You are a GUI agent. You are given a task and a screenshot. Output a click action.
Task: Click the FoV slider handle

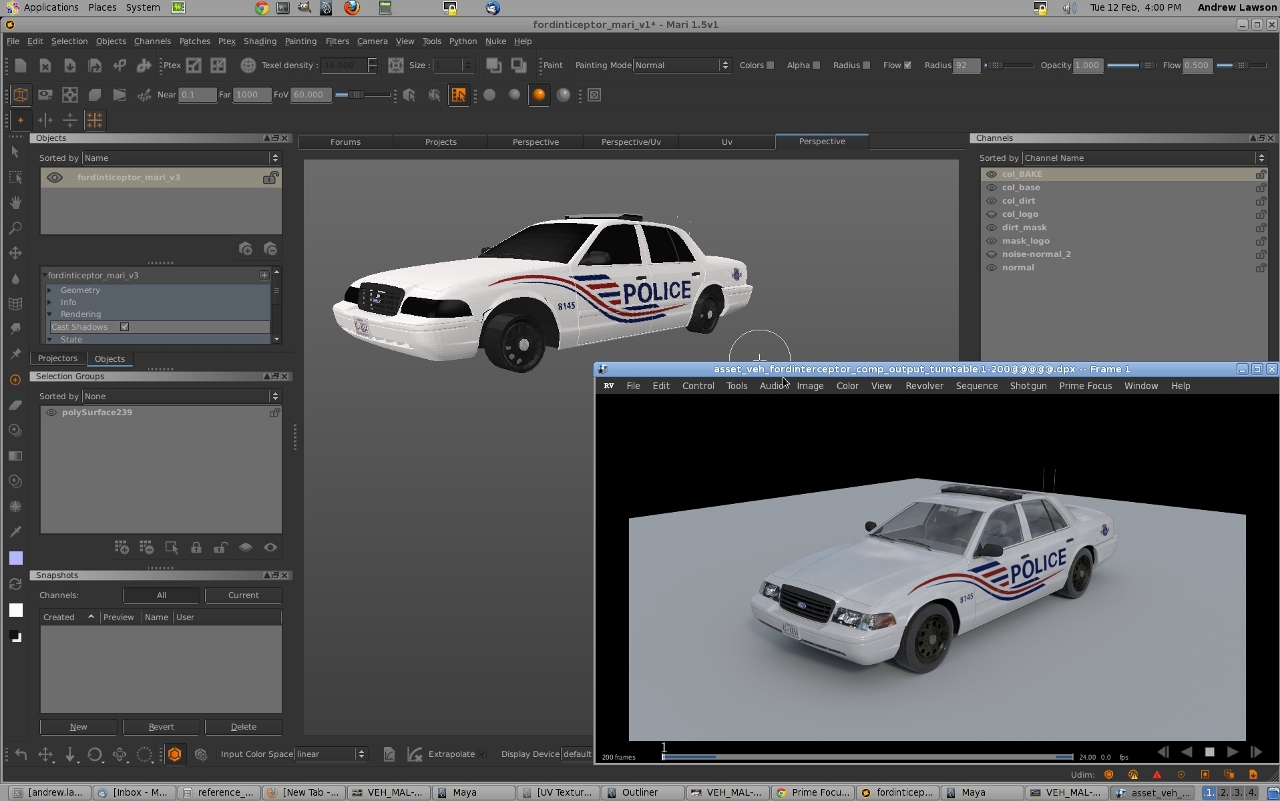355,95
